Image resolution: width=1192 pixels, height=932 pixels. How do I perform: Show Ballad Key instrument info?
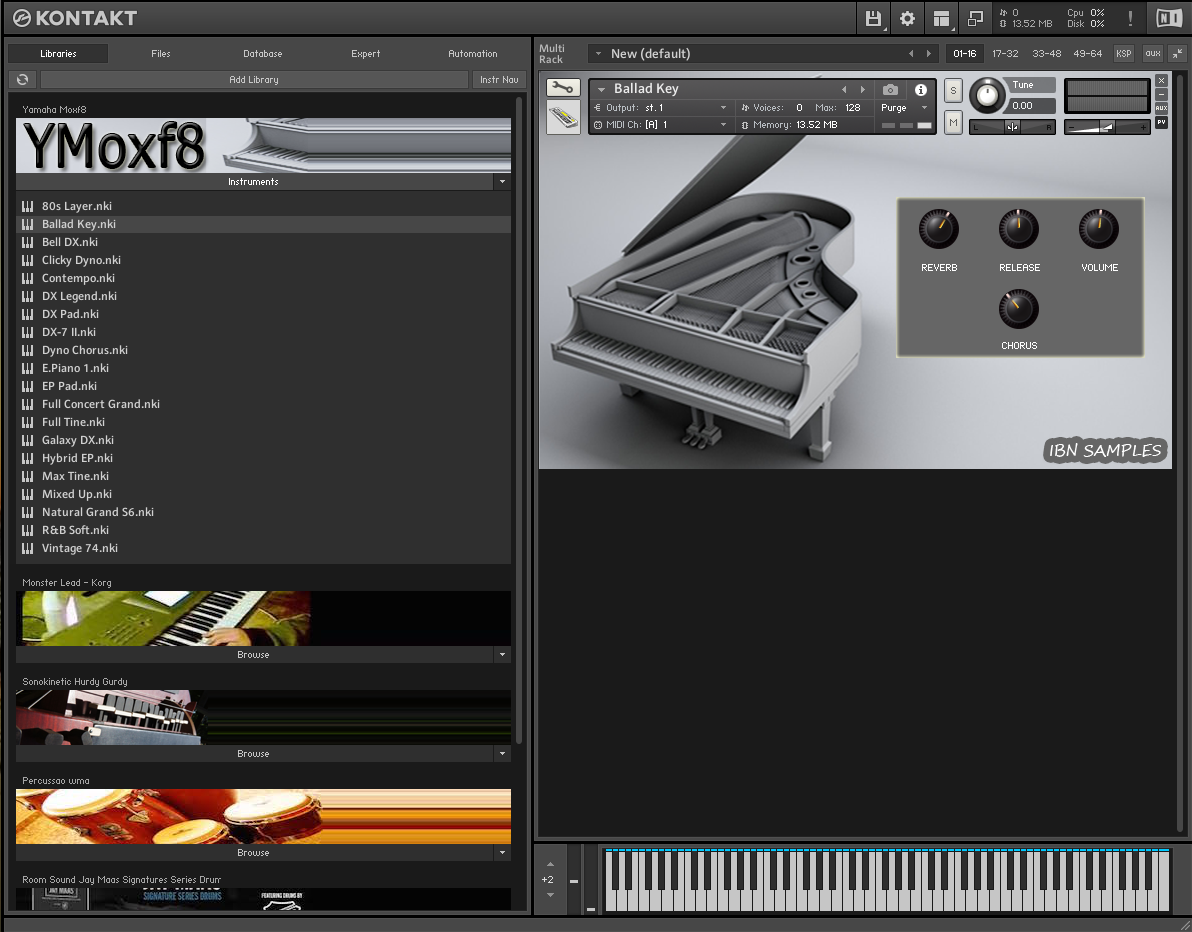pyautogui.click(x=921, y=90)
